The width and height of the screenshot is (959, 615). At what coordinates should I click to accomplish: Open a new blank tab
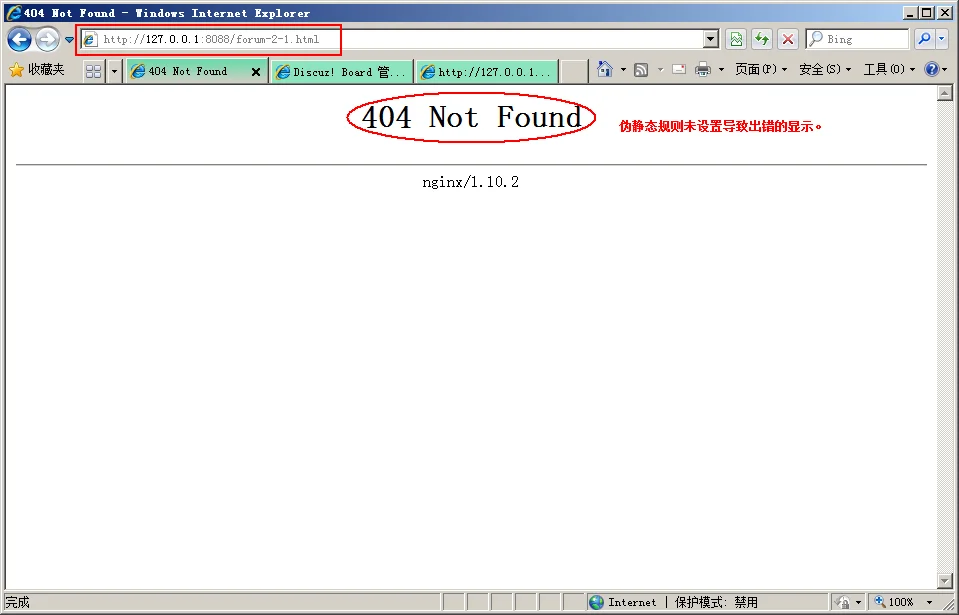574,72
